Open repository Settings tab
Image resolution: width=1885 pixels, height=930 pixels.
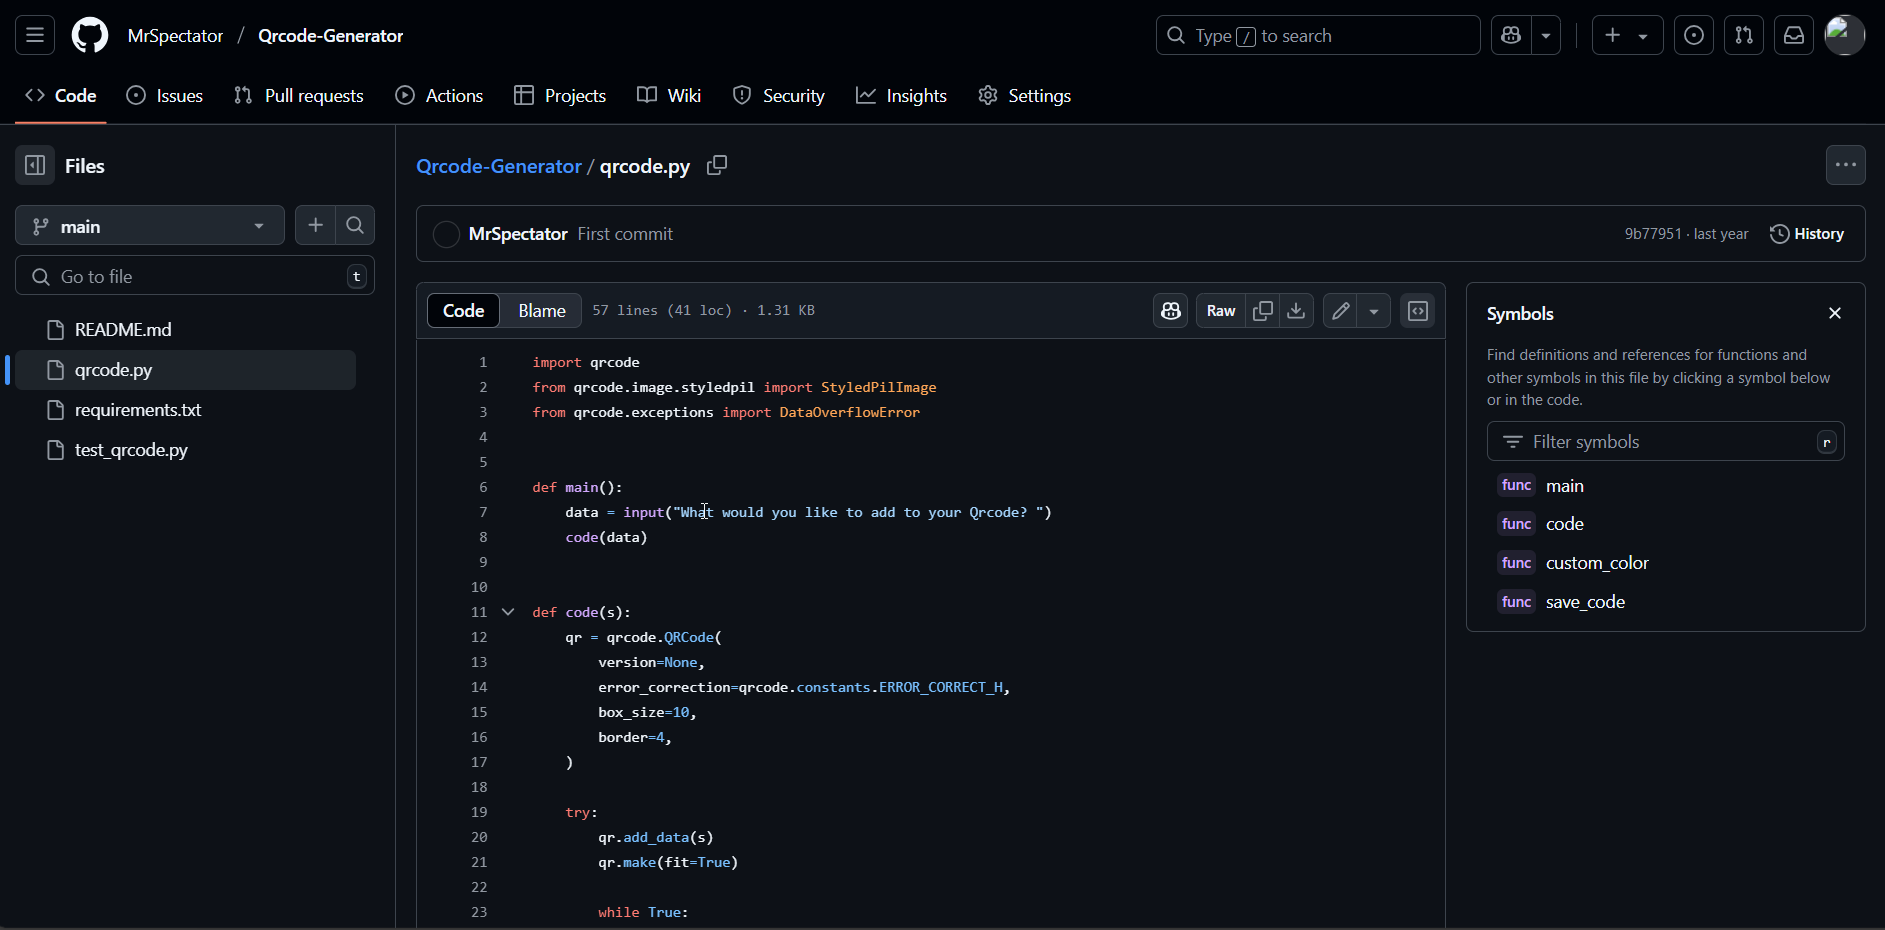coord(1025,96)
